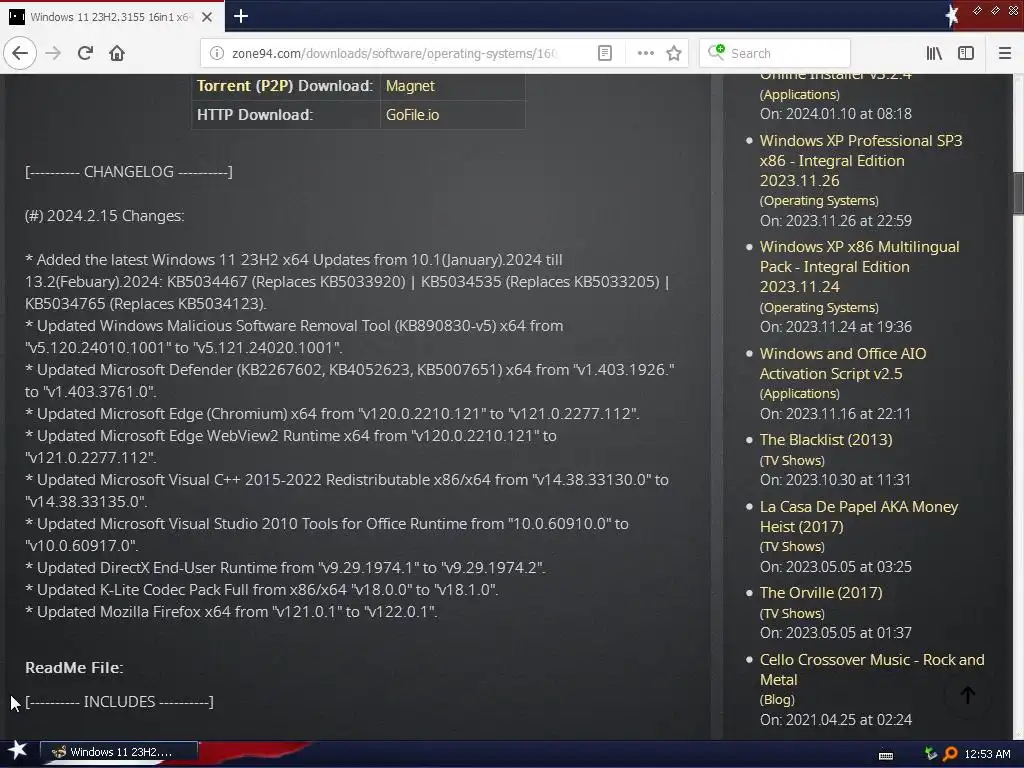This screenshot has width=1024, height=768.
Task: Open Windows XP Professional SP3 x86 link
Action: 861,161
